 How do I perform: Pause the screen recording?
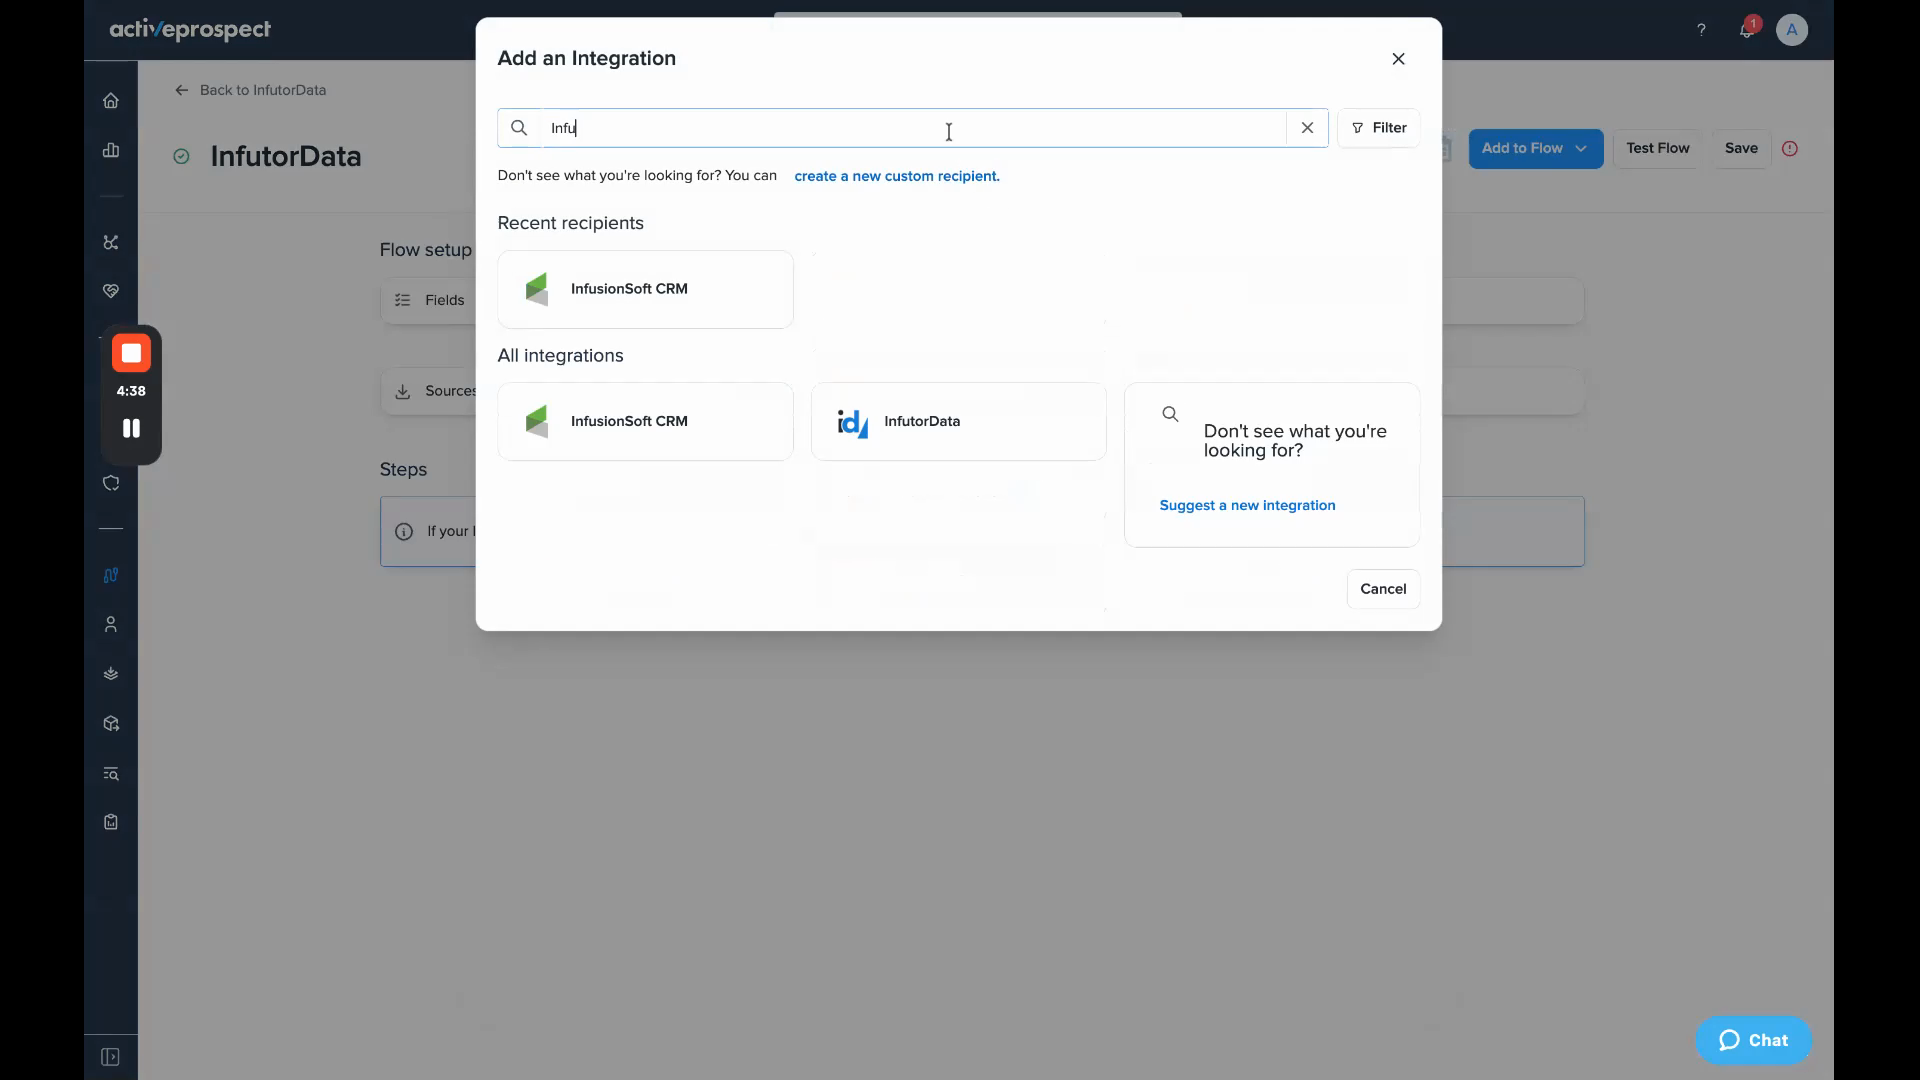click(131, 428)
